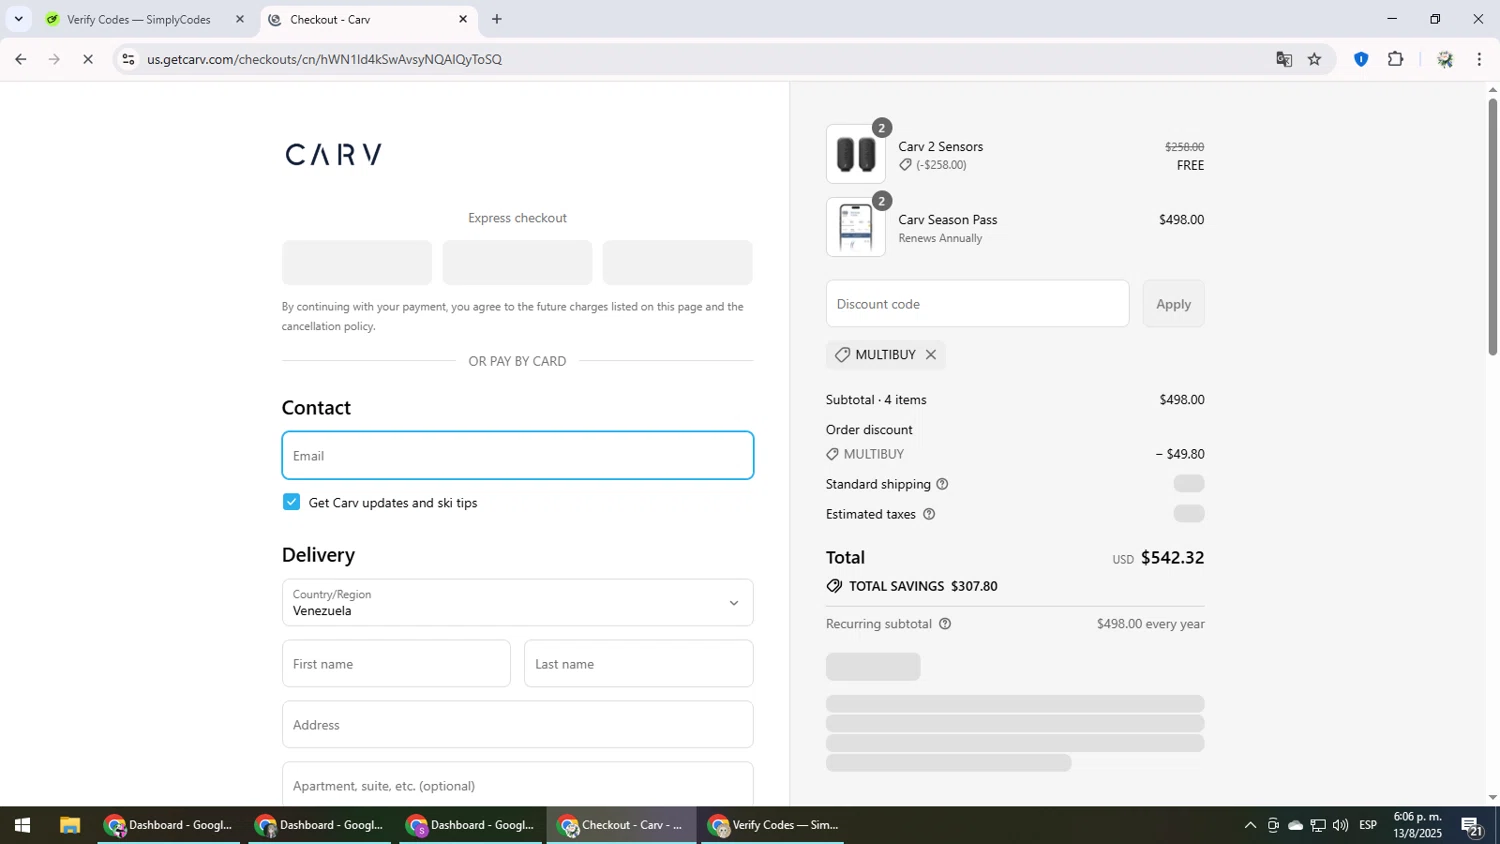The height and width of the screenshot is (844, 1500).
Task: Click the page vertical scrollbar
Action: click(x=1493, y=226)
